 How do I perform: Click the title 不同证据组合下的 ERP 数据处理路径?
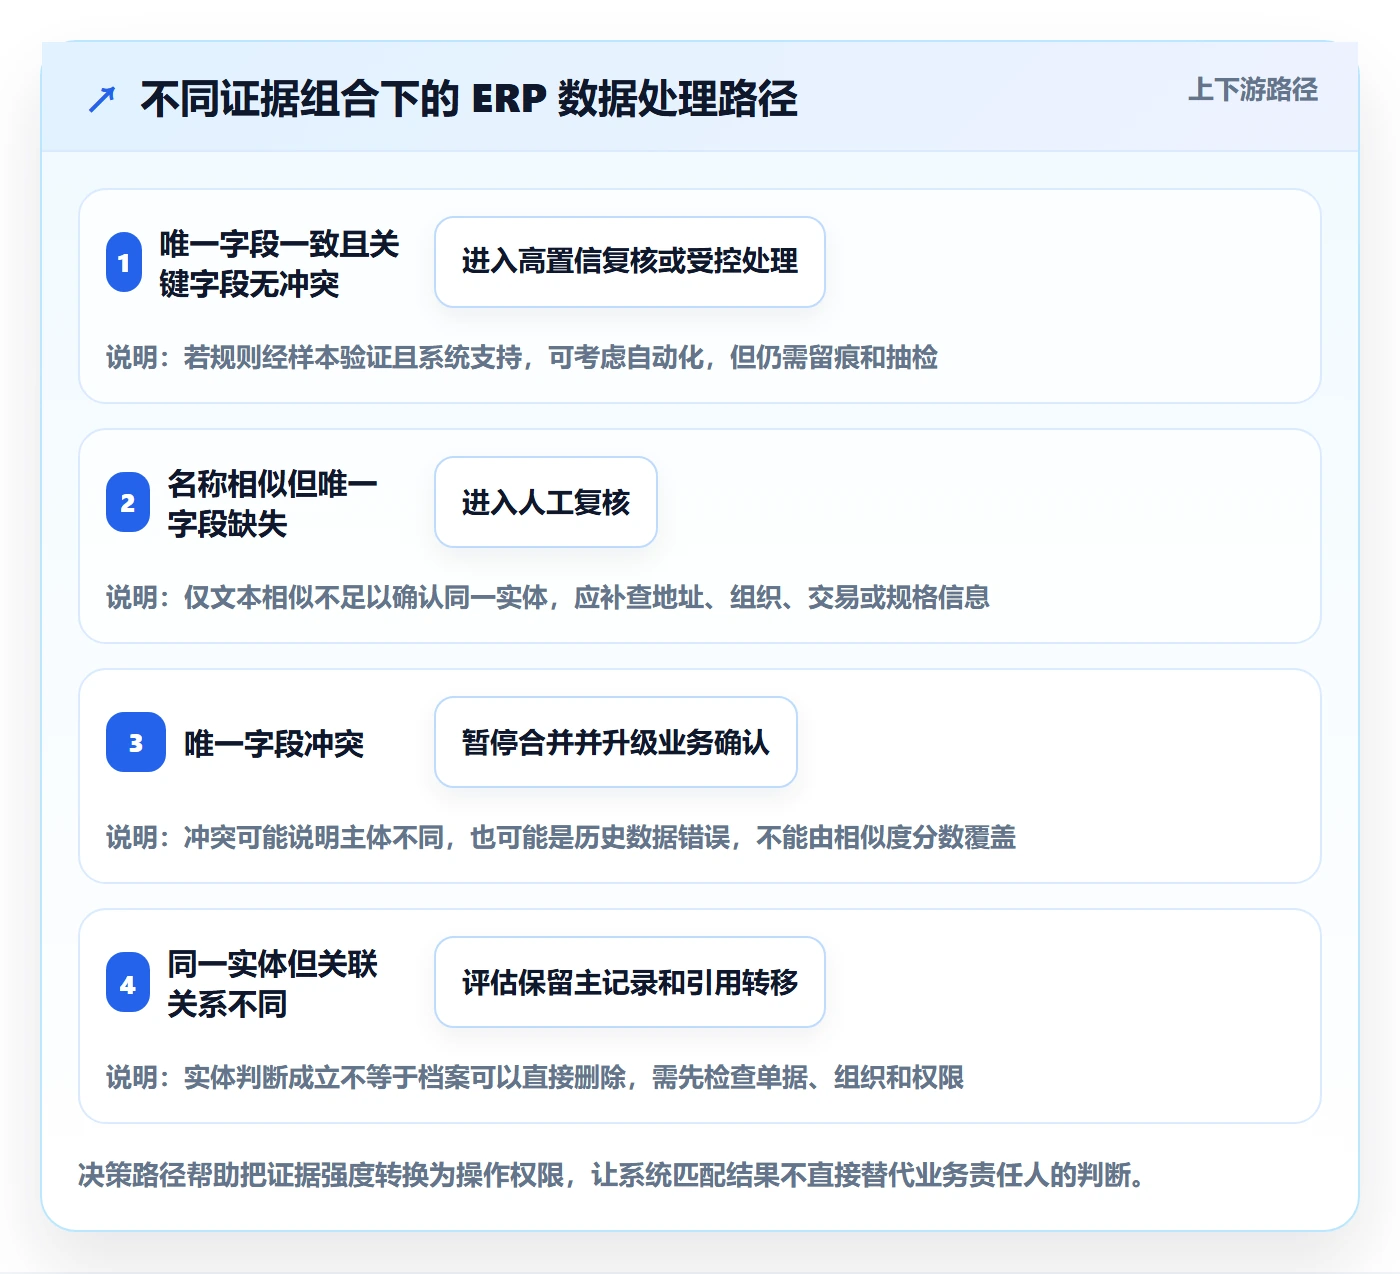click(x=469, y=99)
